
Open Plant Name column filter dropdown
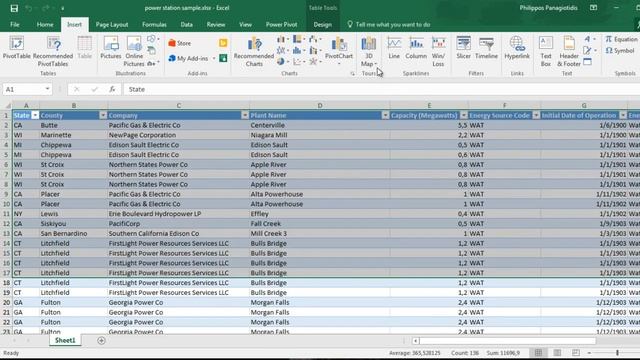tap(385, 116)
